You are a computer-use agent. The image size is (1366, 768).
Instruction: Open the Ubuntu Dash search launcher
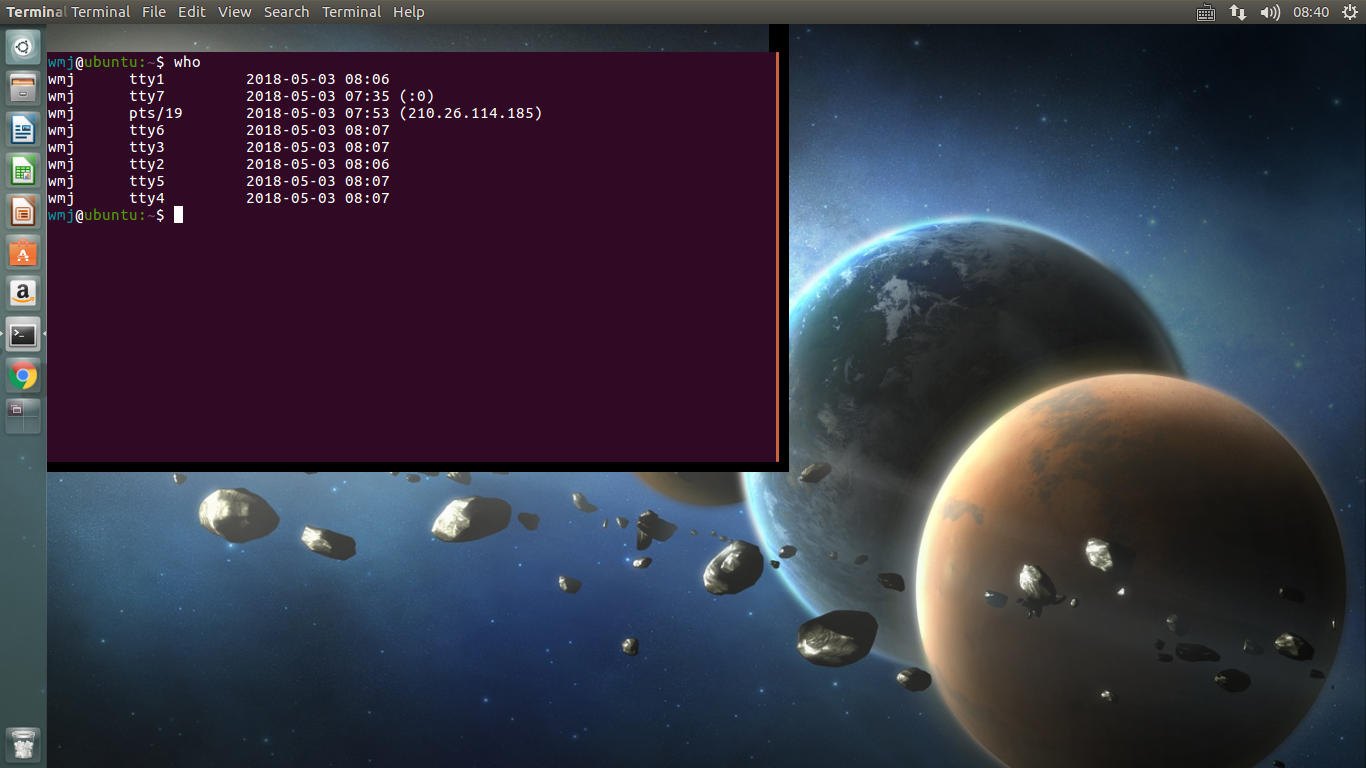[23, 47]
